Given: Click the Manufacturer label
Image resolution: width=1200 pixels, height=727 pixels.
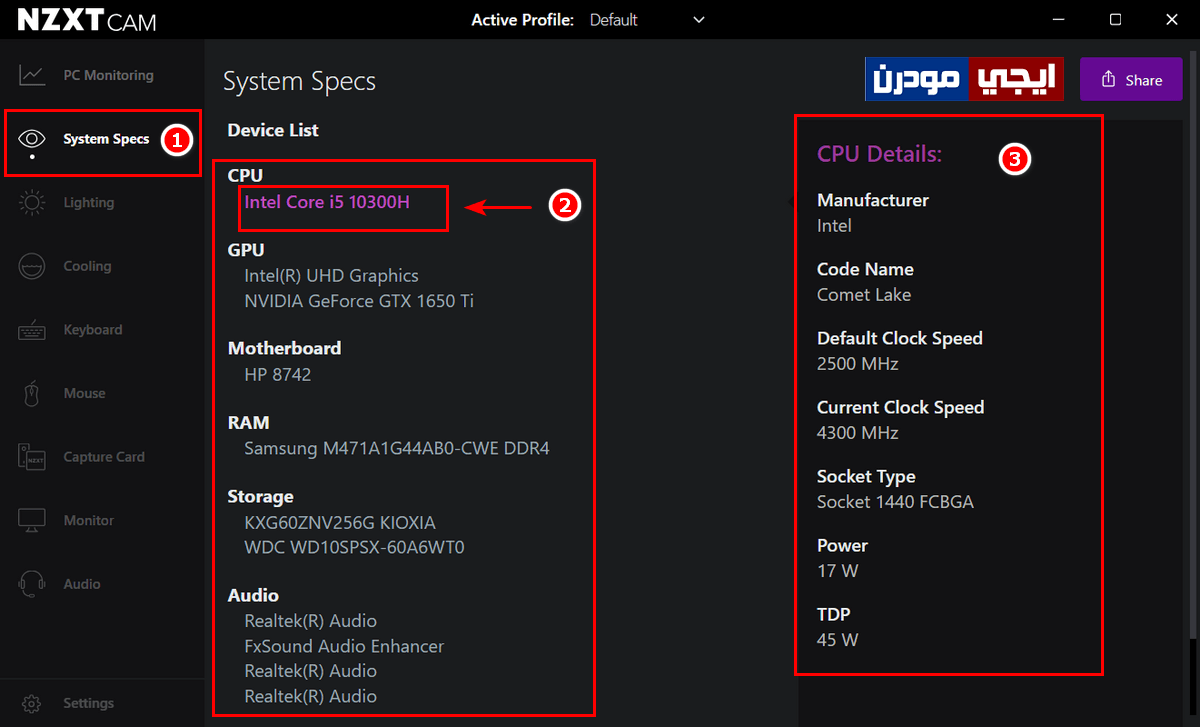Looking at the screenshot, I should coord(873,200).
